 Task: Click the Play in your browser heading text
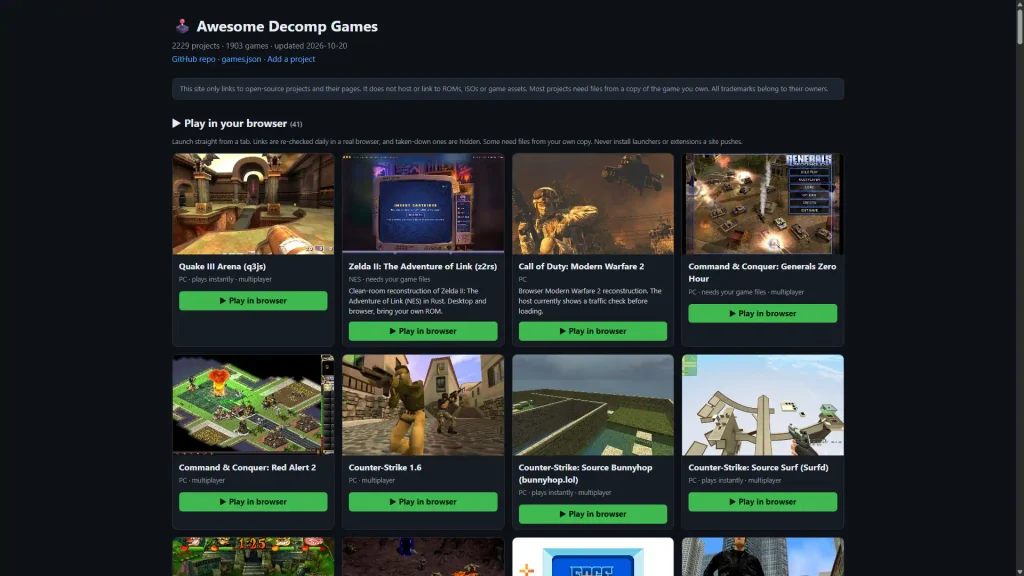click(235, 123)
